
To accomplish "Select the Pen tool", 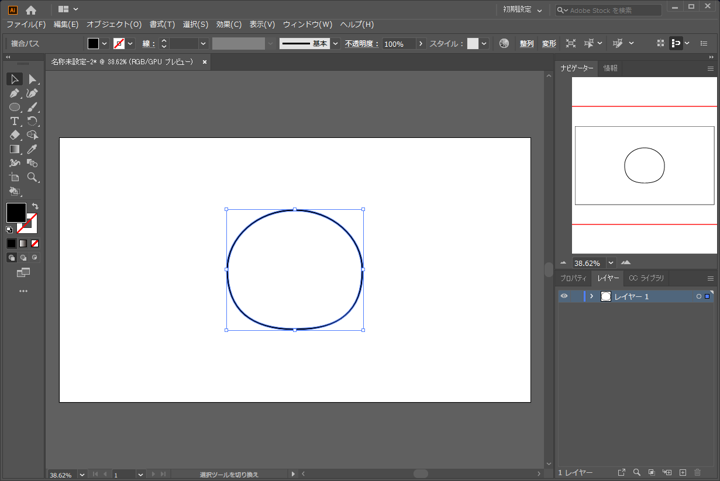I will (x=14, y=94).
